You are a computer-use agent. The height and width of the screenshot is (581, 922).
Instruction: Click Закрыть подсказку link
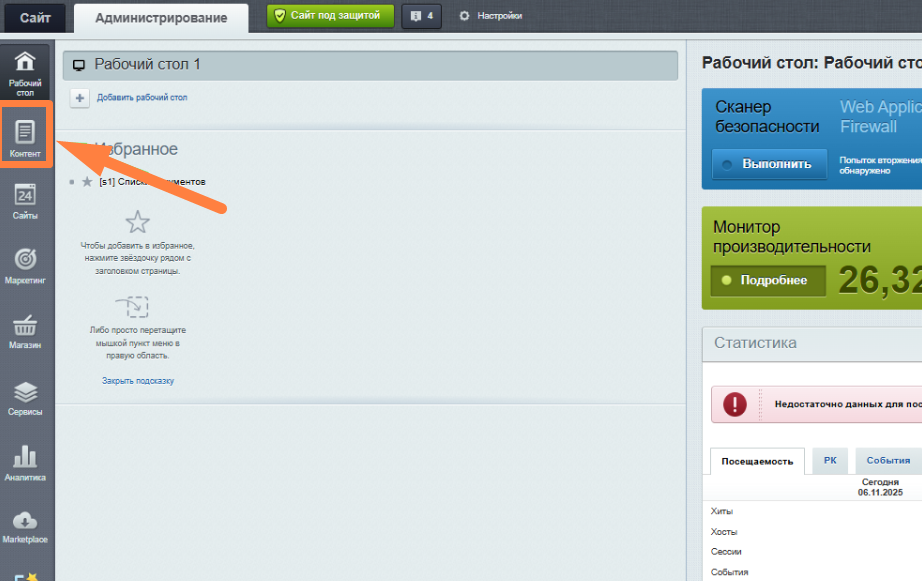click(138, 381)
